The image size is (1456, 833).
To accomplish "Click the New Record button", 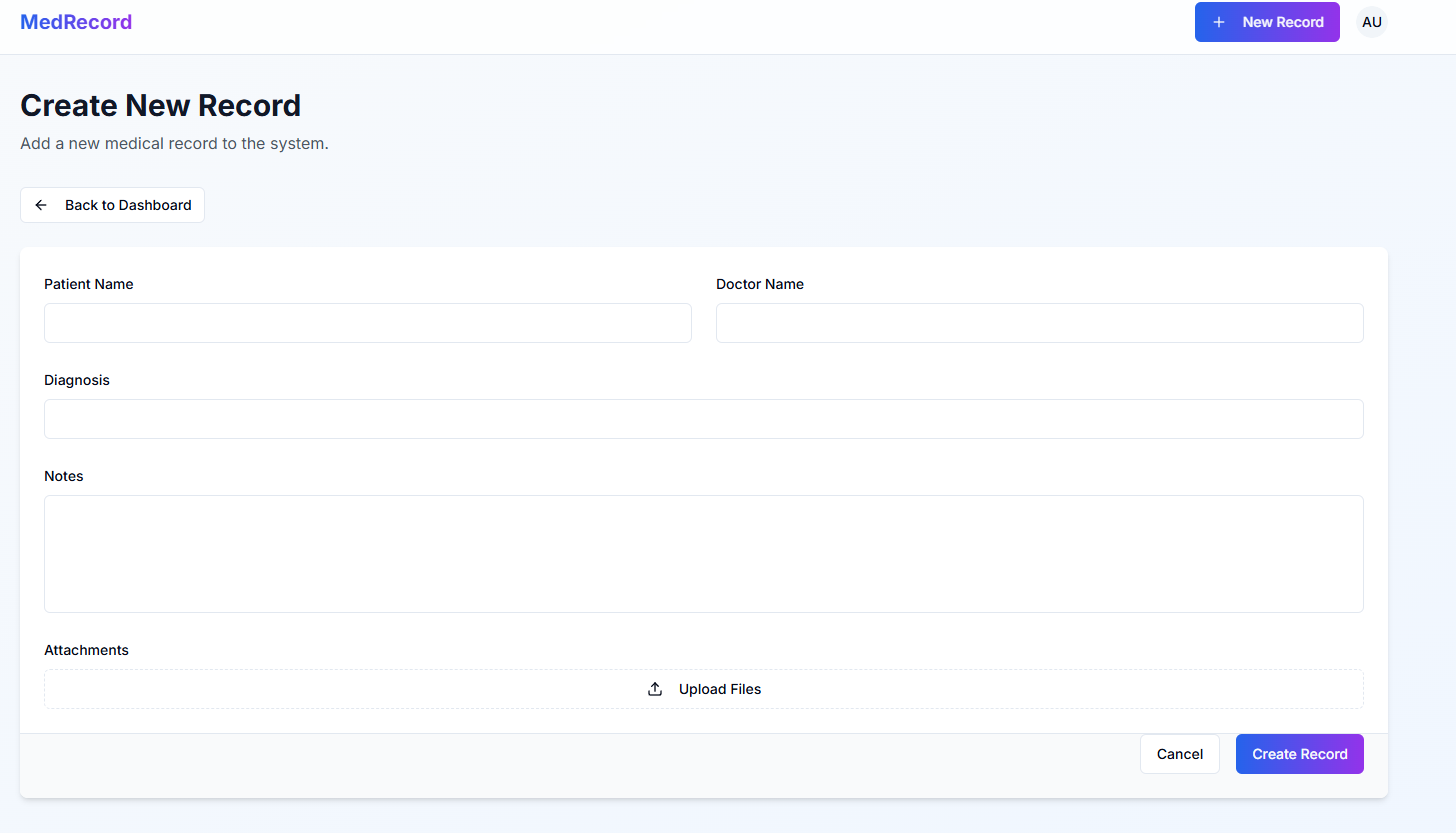I will 1267,22.
